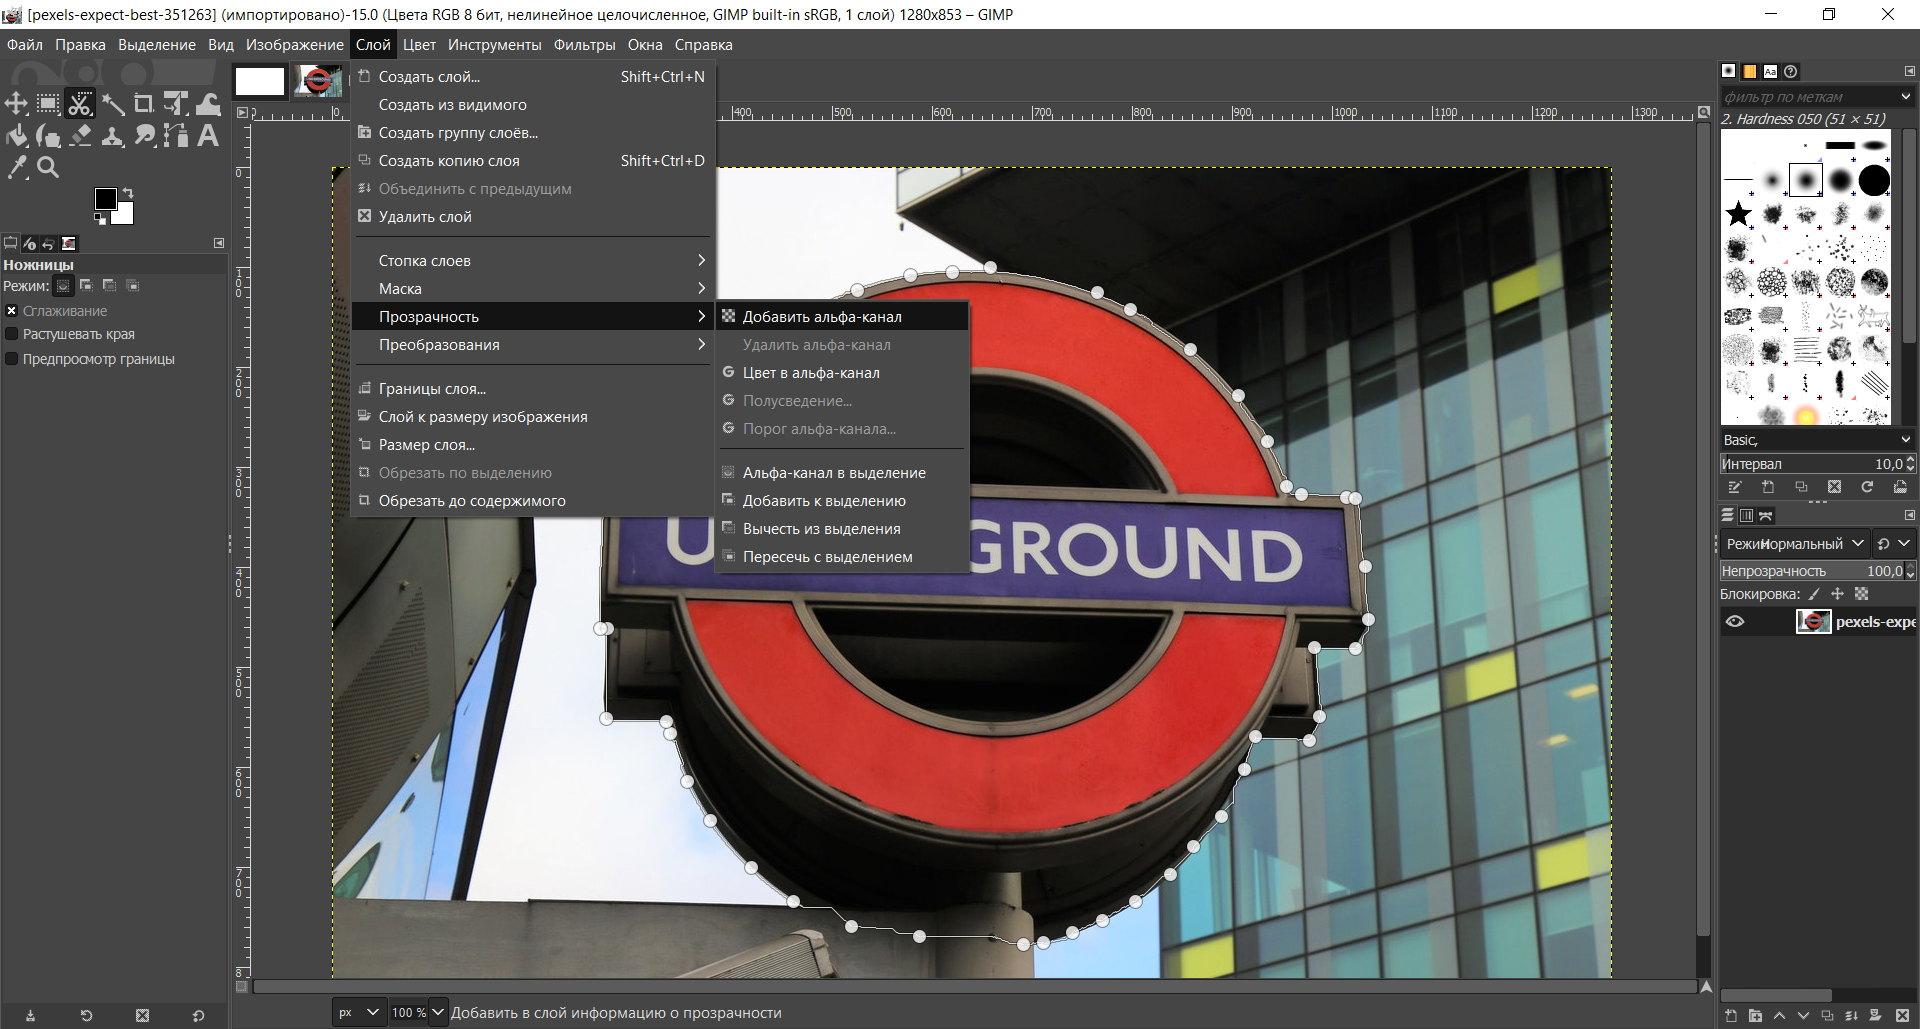Image resolution: width=1920 pixels, height=1029 pixels.
Task: Select the Color Picker eyedropper tool
Action: coord(17,168)
